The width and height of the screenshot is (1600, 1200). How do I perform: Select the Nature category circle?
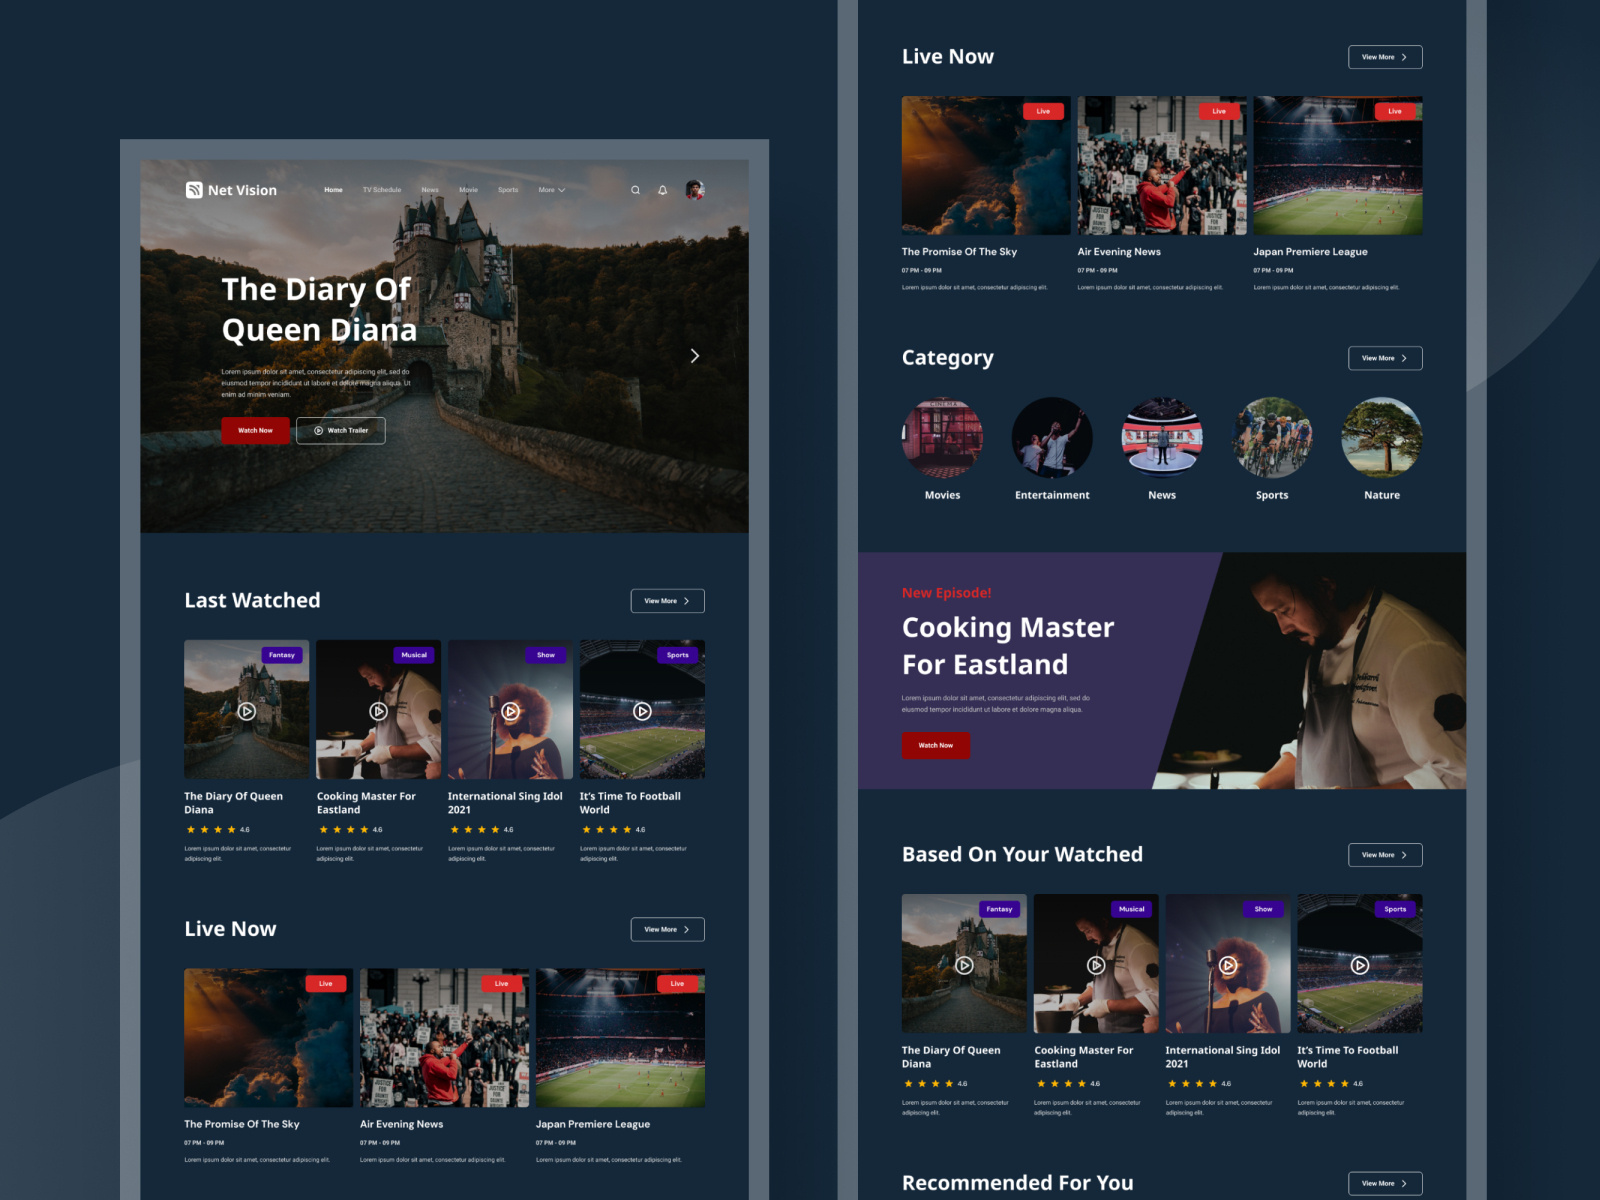click(x=1381, y=437)
